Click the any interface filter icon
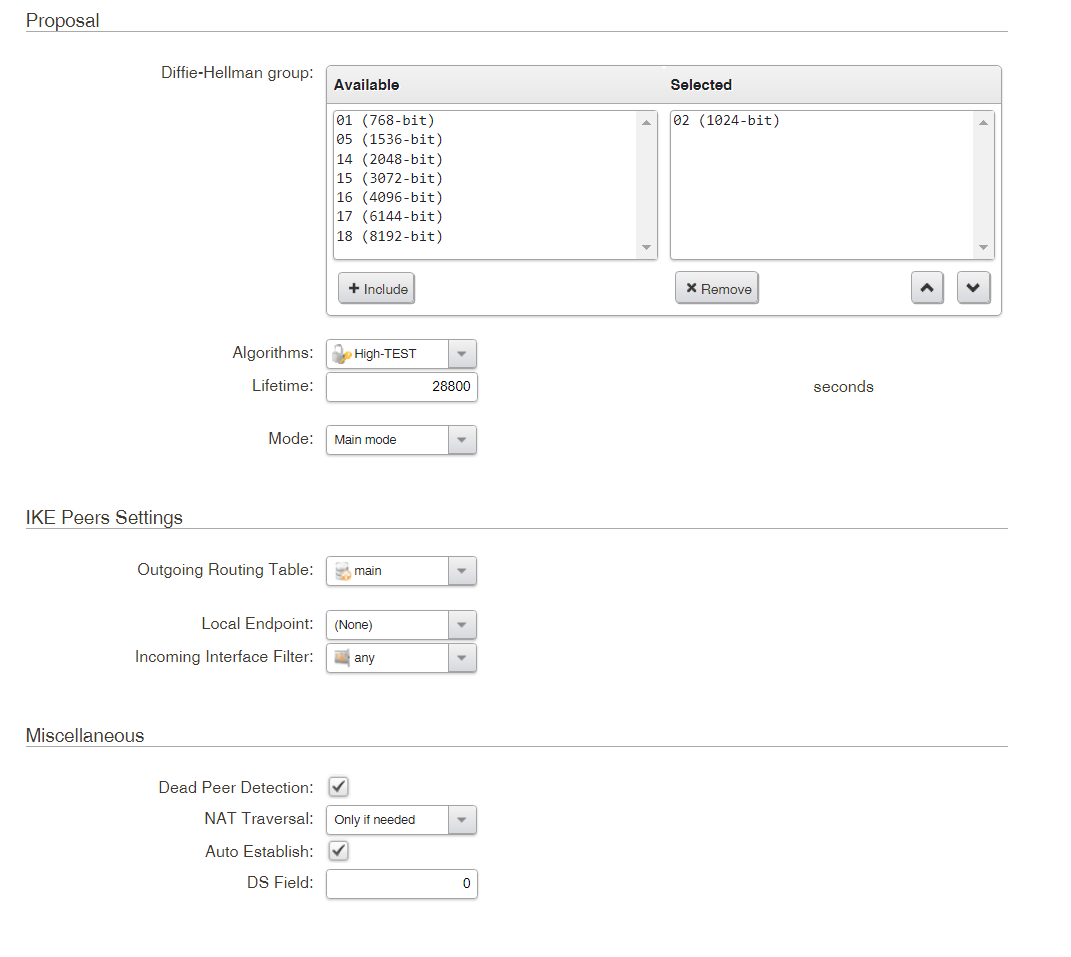This screenshot has width=1071, height=957. click(x=342, y=658)
